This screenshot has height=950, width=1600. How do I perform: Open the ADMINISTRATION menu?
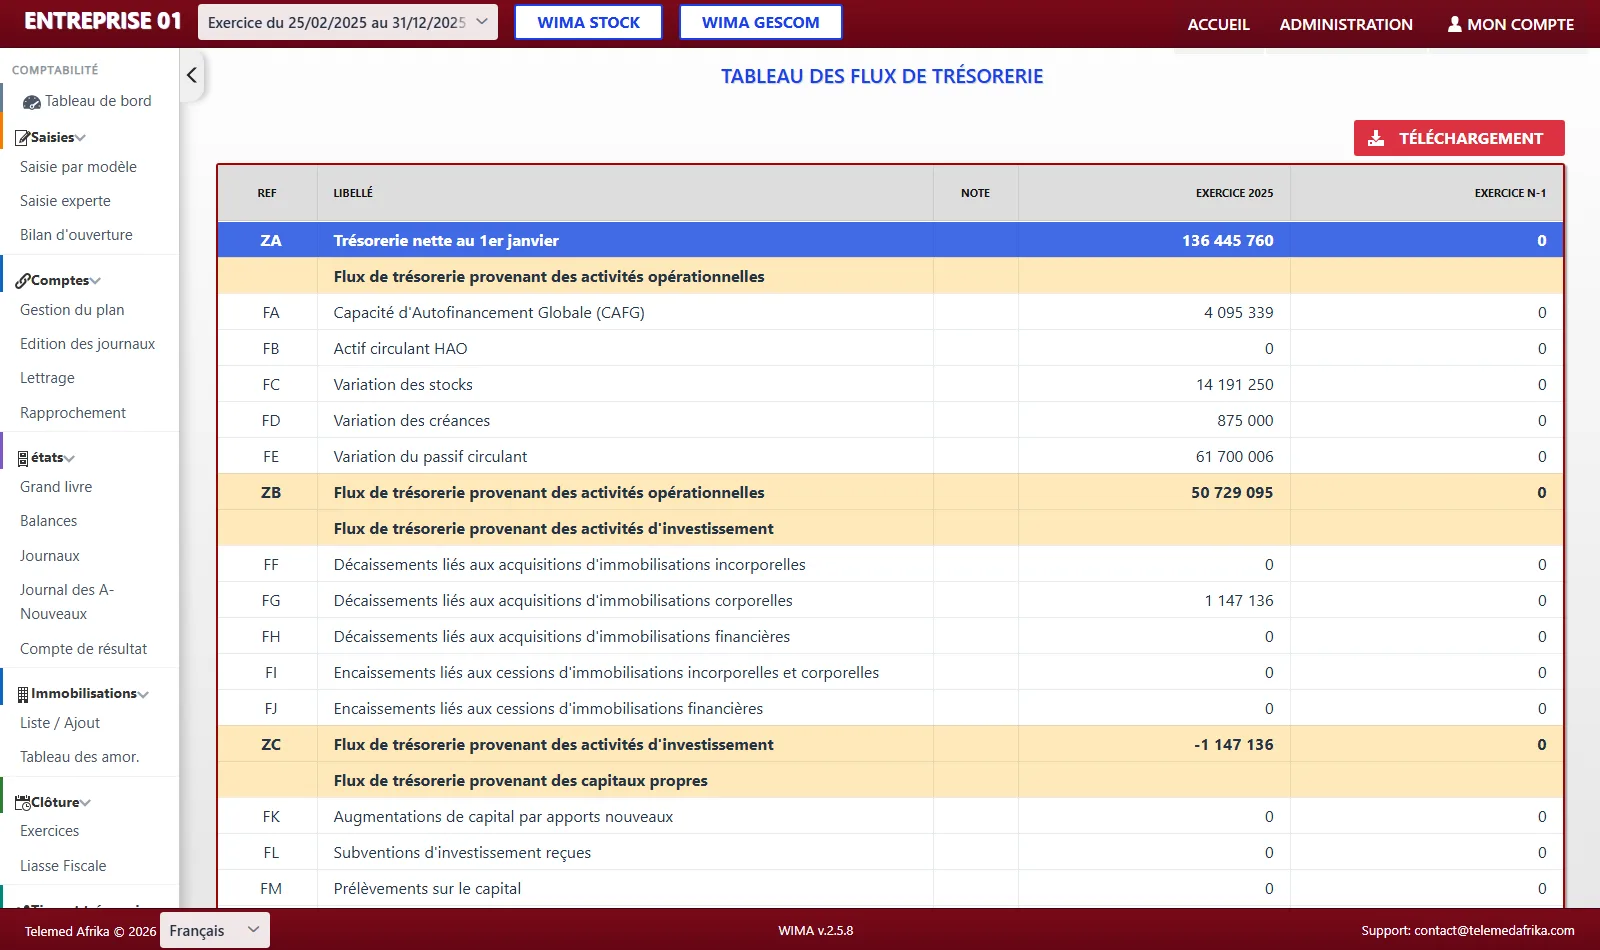pos(1346,24)
